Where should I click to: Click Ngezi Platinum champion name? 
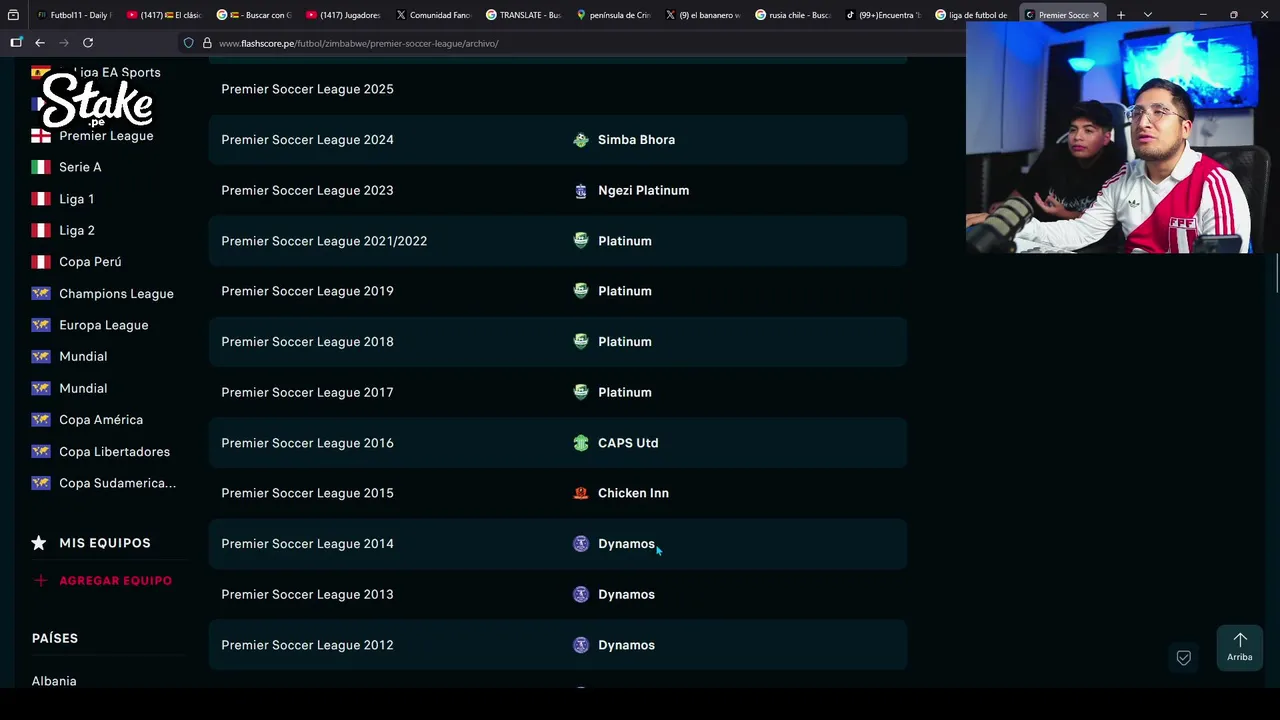[643, 191]
